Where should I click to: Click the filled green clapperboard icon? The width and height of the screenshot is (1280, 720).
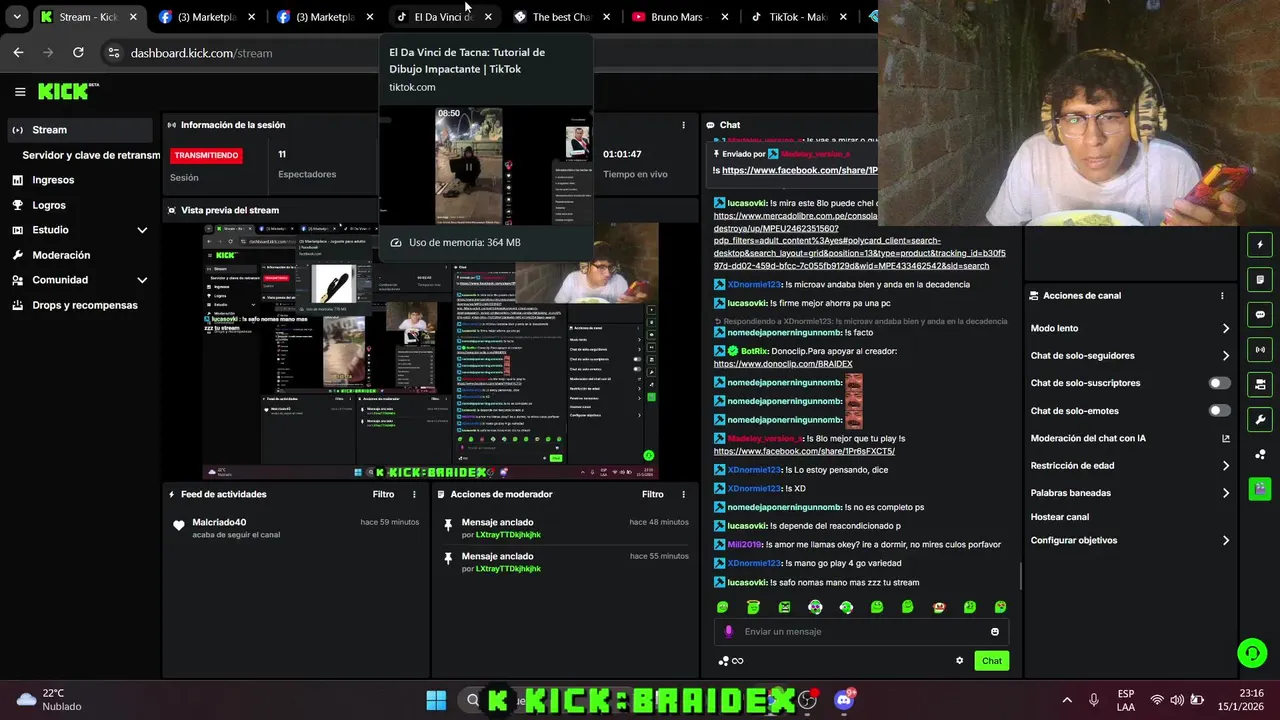point(1260,489)
